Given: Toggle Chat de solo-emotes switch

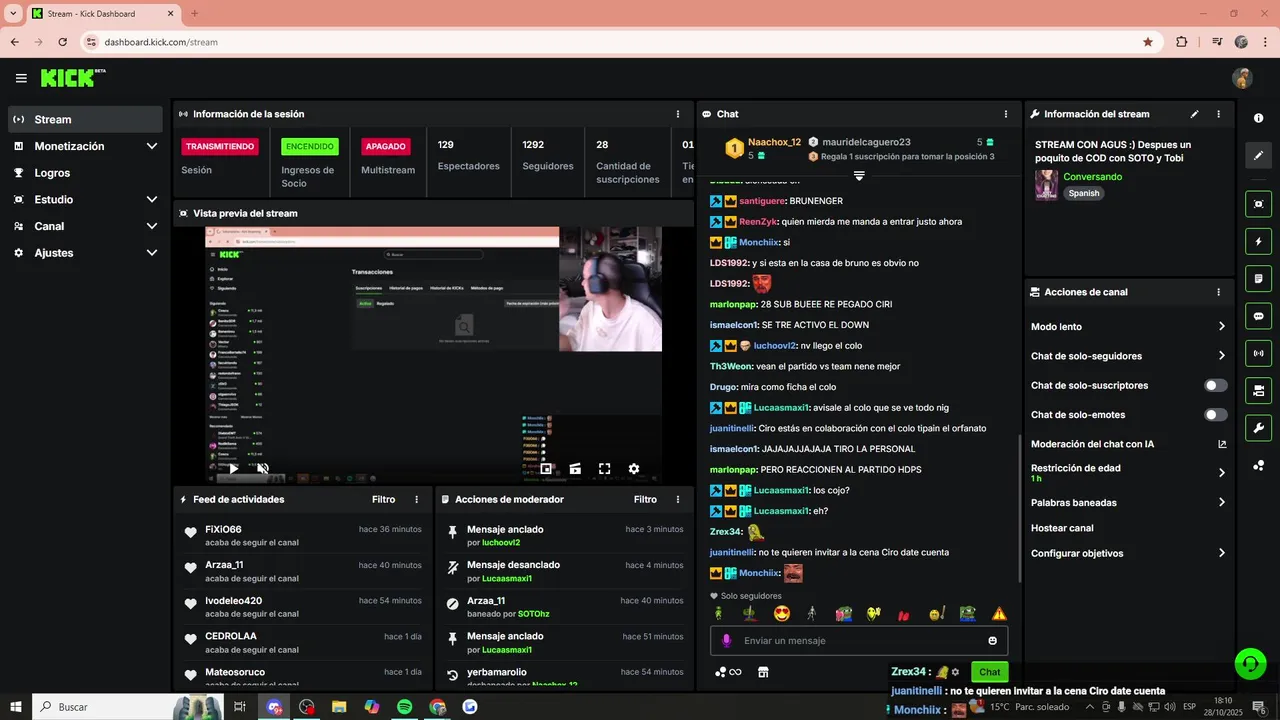Looking at the screenshot, I should point(1216,415).
